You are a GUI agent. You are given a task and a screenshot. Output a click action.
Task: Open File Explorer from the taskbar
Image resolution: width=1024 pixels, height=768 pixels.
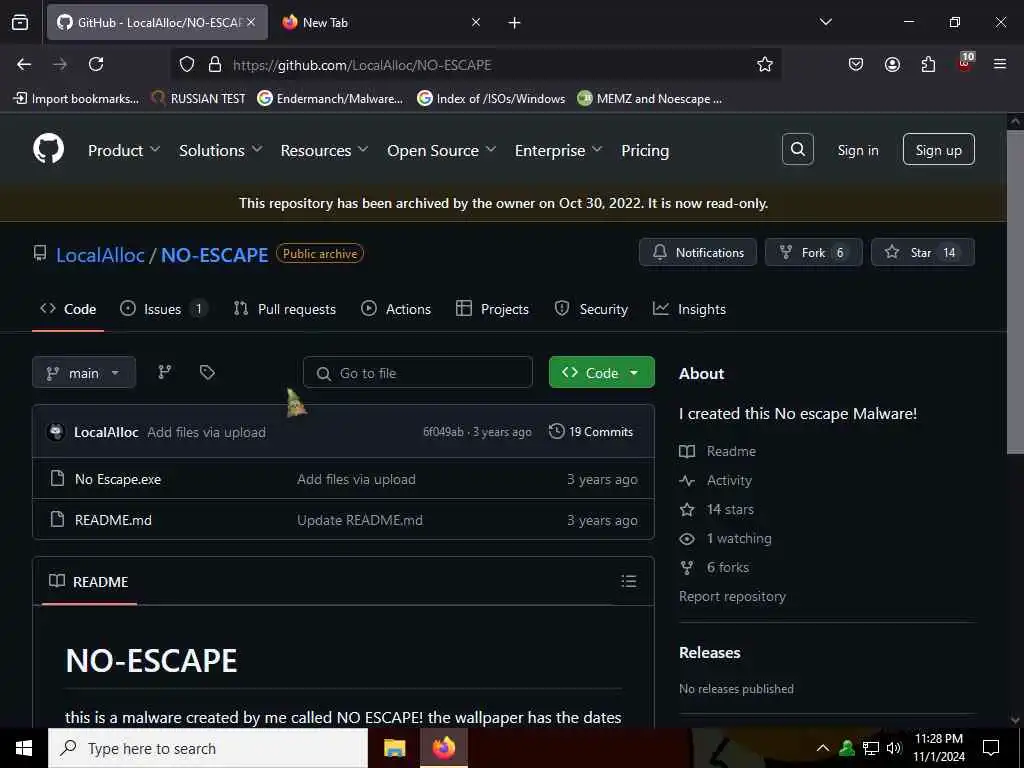[394, 748]
